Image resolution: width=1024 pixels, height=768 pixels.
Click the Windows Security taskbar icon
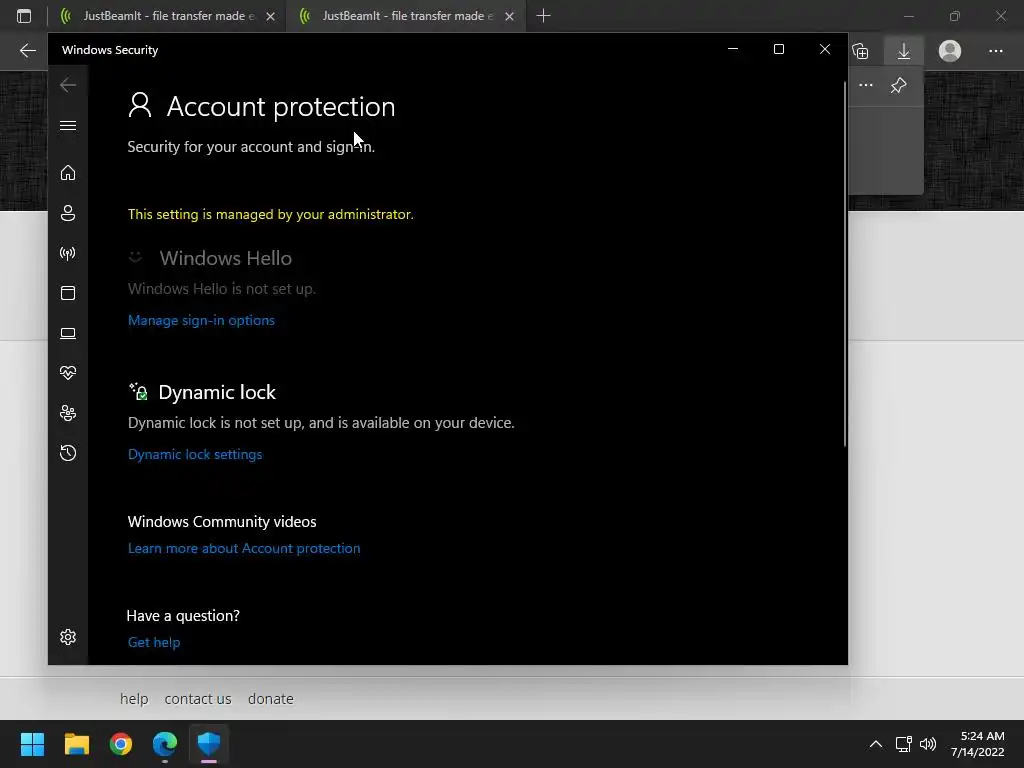209,744
